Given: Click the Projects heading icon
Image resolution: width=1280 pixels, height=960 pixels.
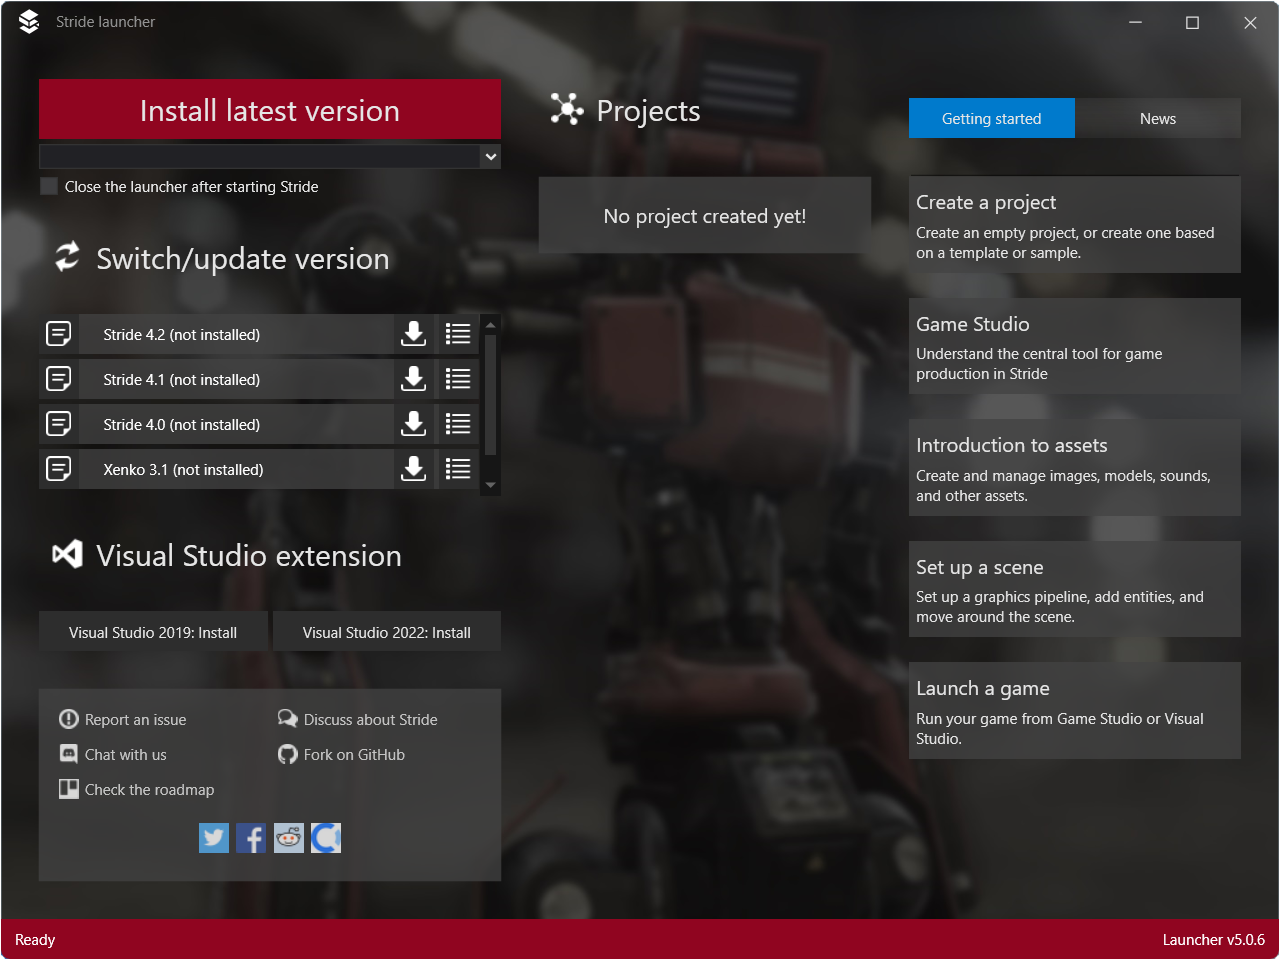Looking at the screenshot, I should point(567,109).
